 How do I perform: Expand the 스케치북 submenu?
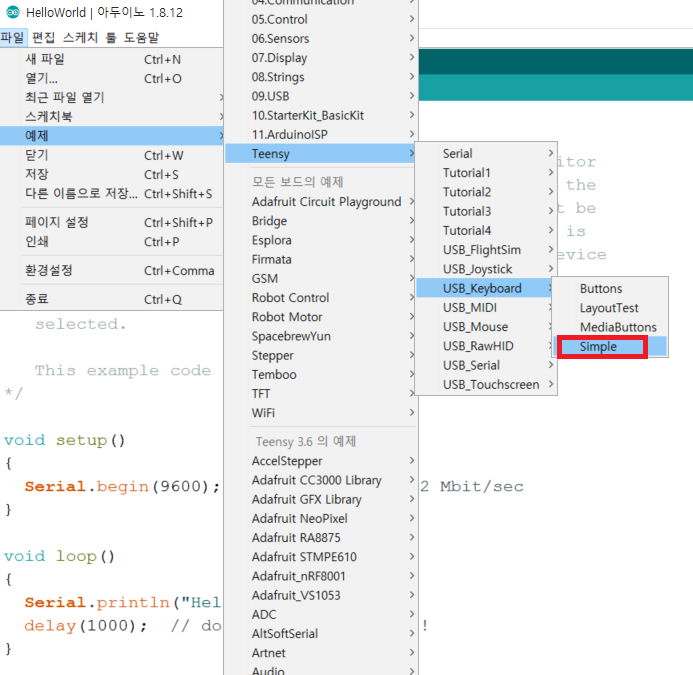tap(111, 116)
